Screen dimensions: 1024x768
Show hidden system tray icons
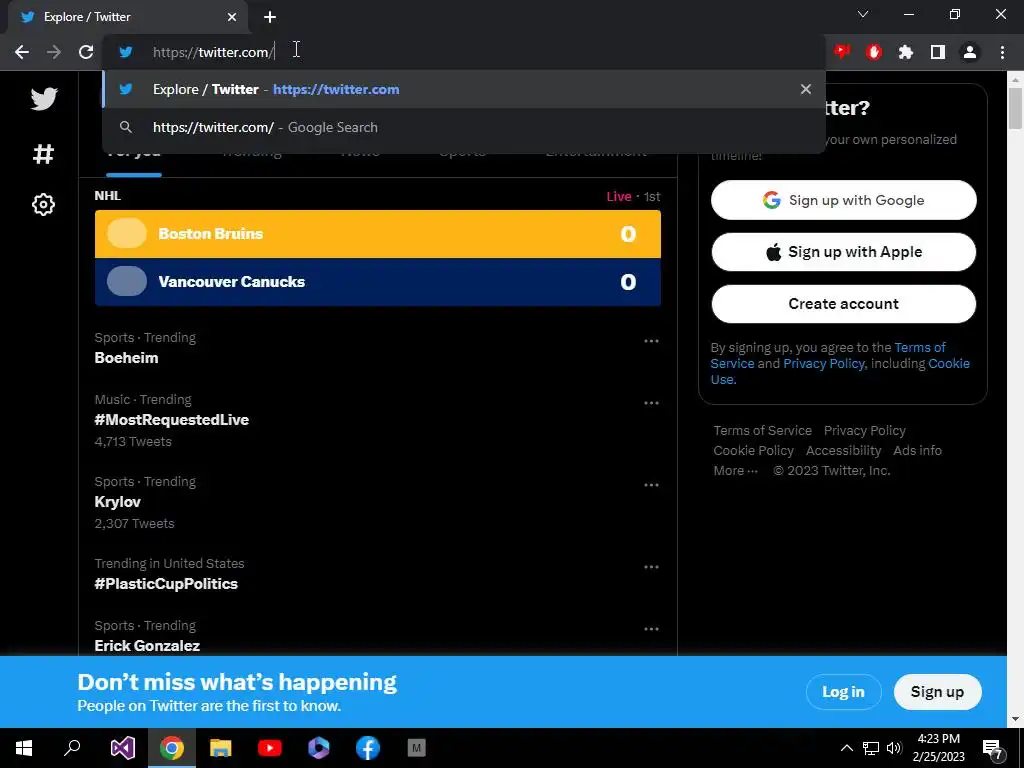click(846, 748)
